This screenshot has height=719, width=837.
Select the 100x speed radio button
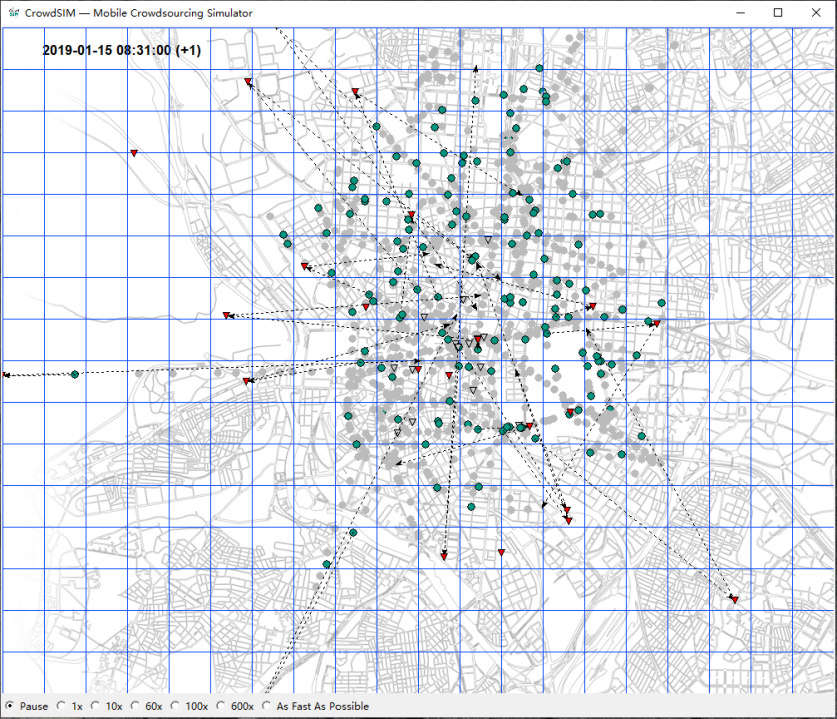click(175, 706)
